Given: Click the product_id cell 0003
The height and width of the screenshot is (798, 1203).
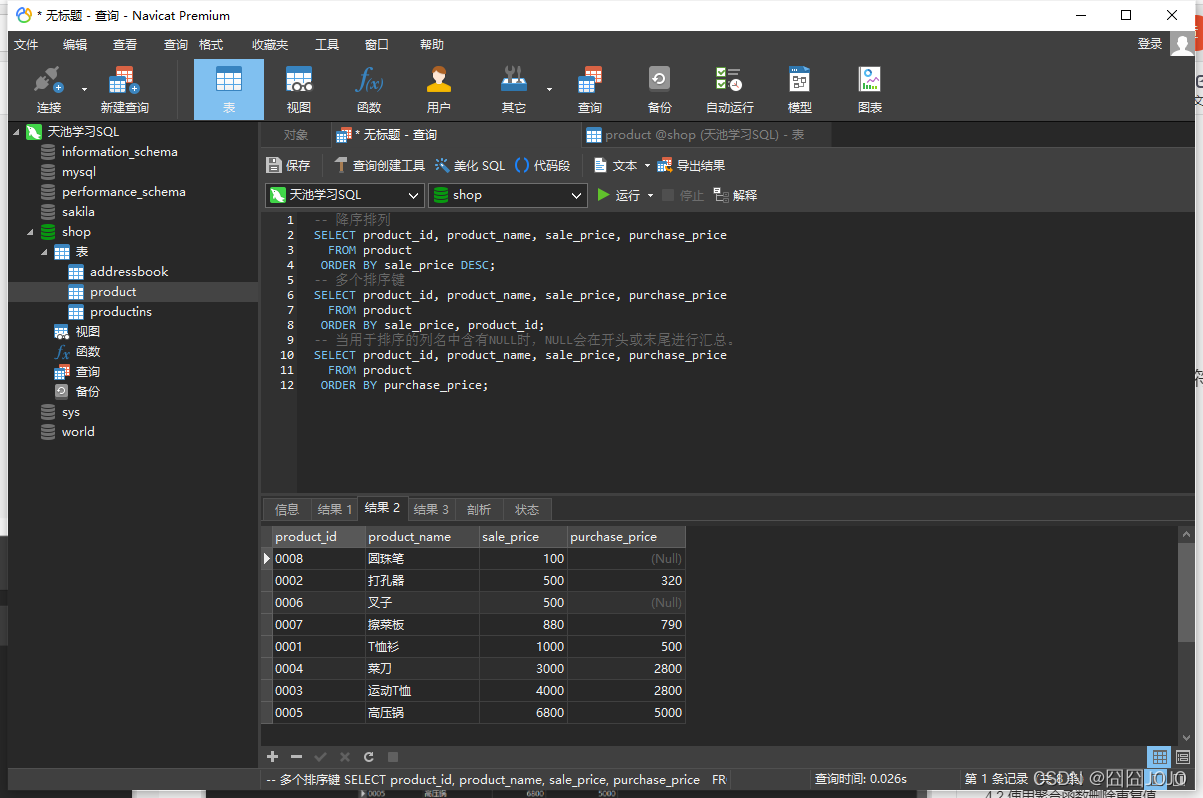Looking at the screenshot, I should coord(319,691).
